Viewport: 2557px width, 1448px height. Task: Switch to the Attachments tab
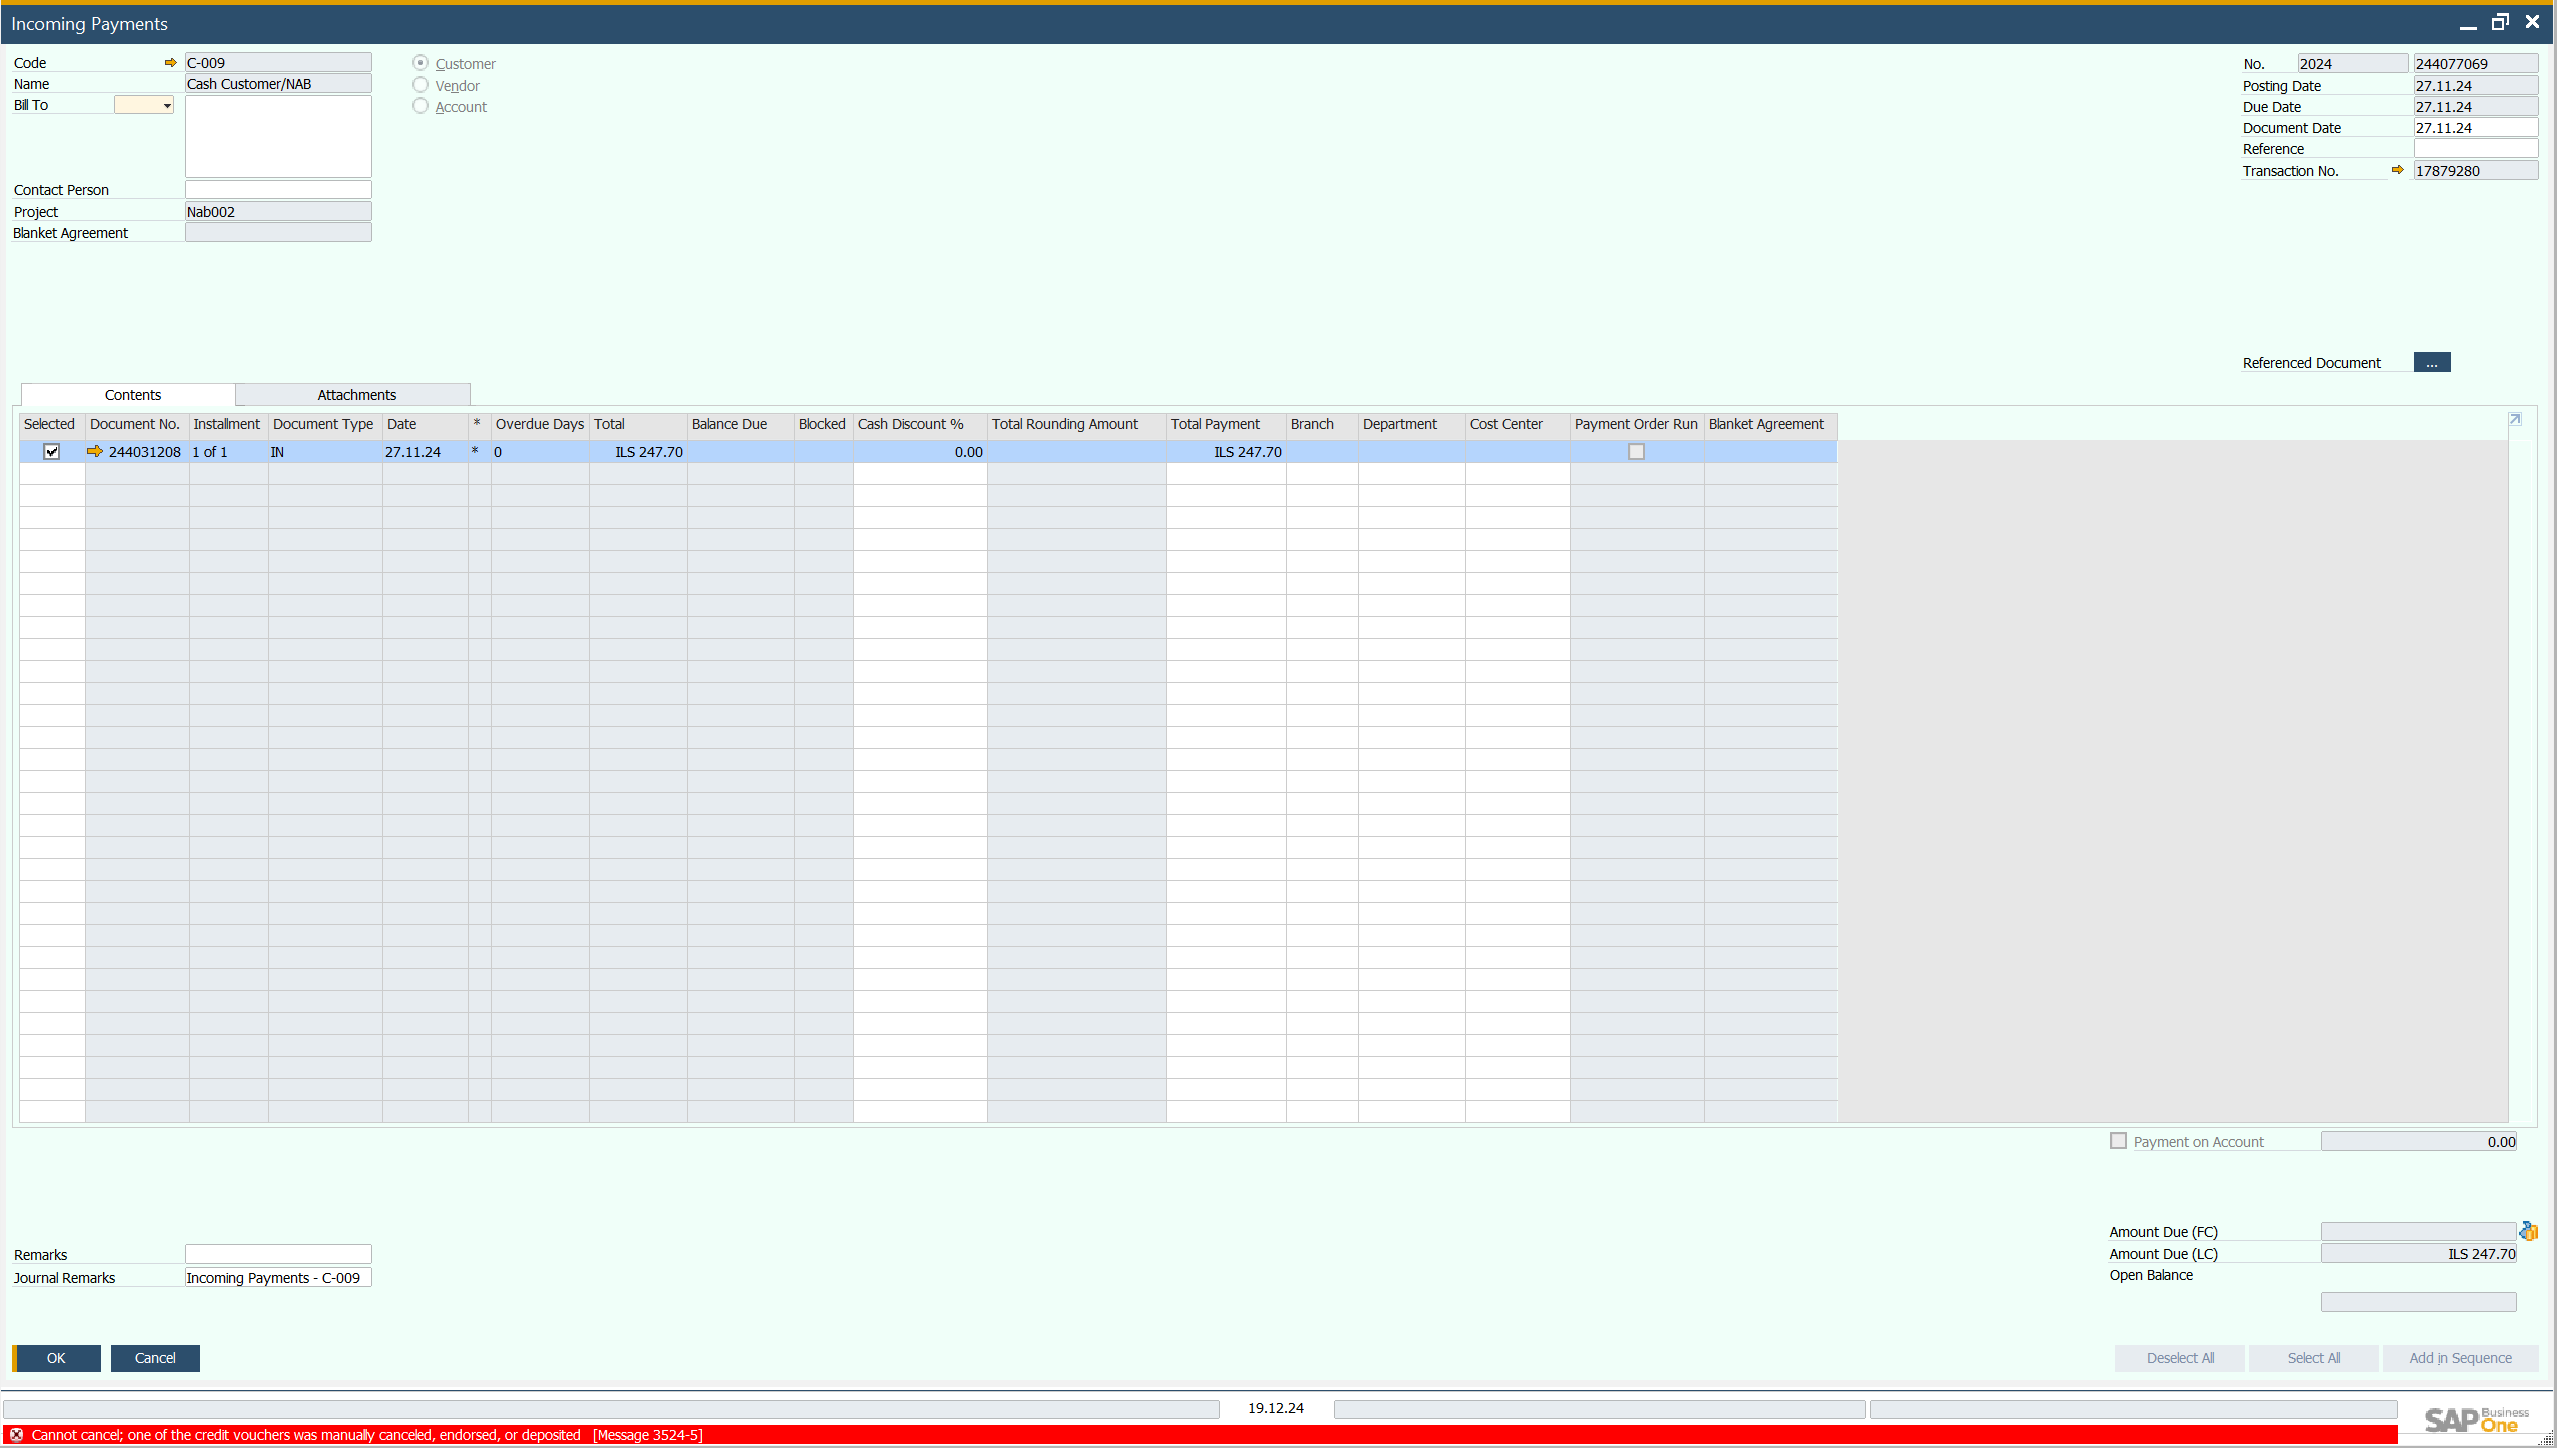coord(356,395)
